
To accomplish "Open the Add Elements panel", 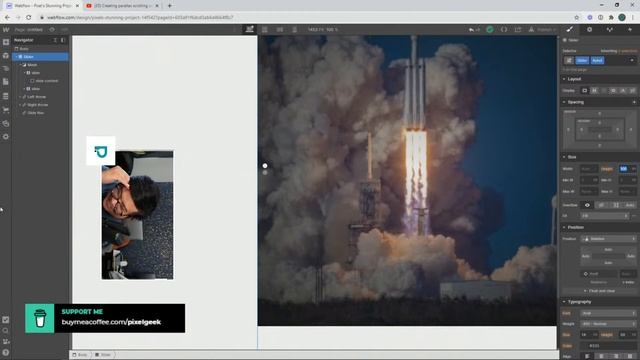I will coord(6,42).
